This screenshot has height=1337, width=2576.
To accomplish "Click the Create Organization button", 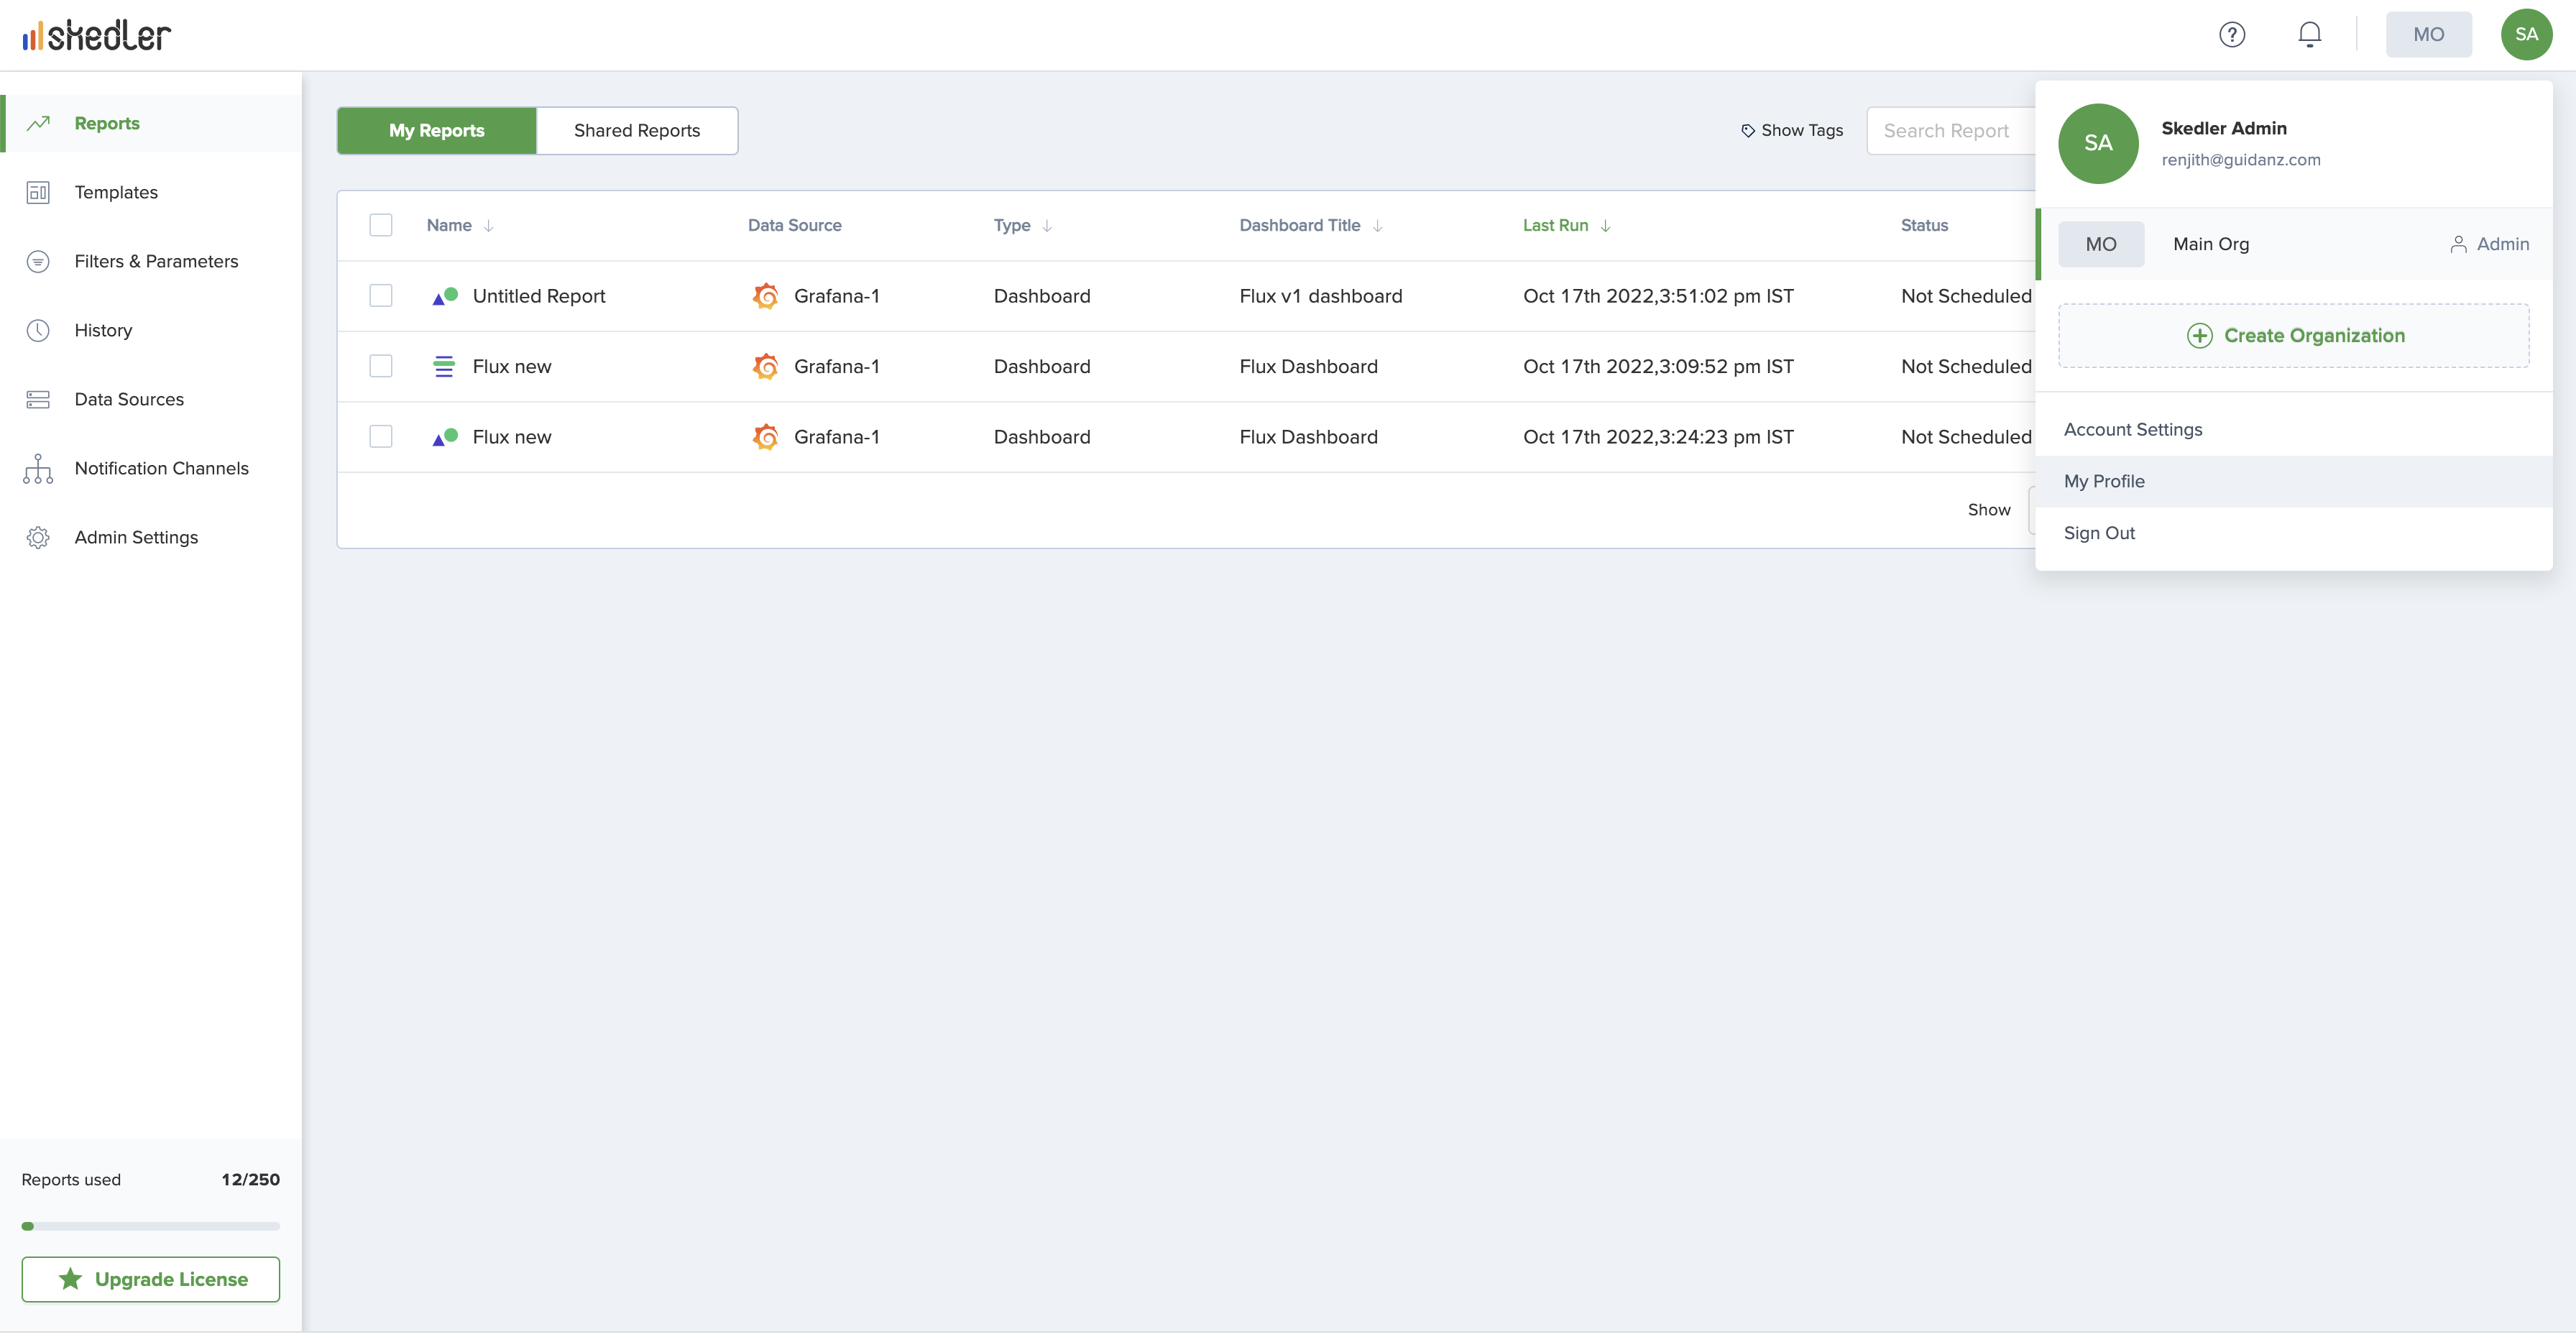I will (2293, 336).
